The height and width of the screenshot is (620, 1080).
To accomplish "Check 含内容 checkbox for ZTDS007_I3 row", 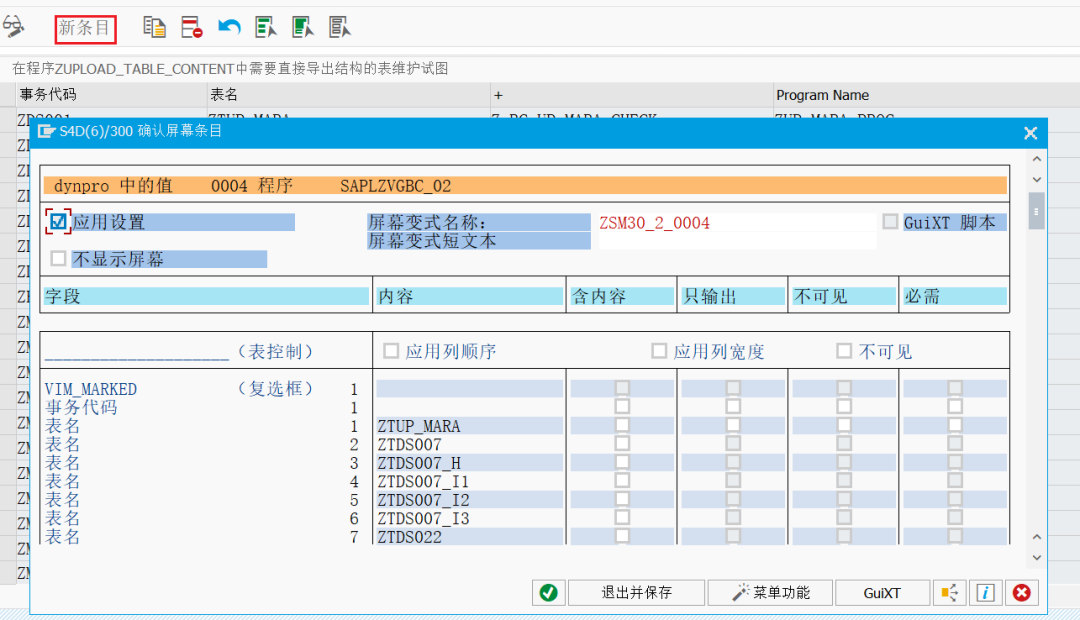I will (x=623, y=517).
